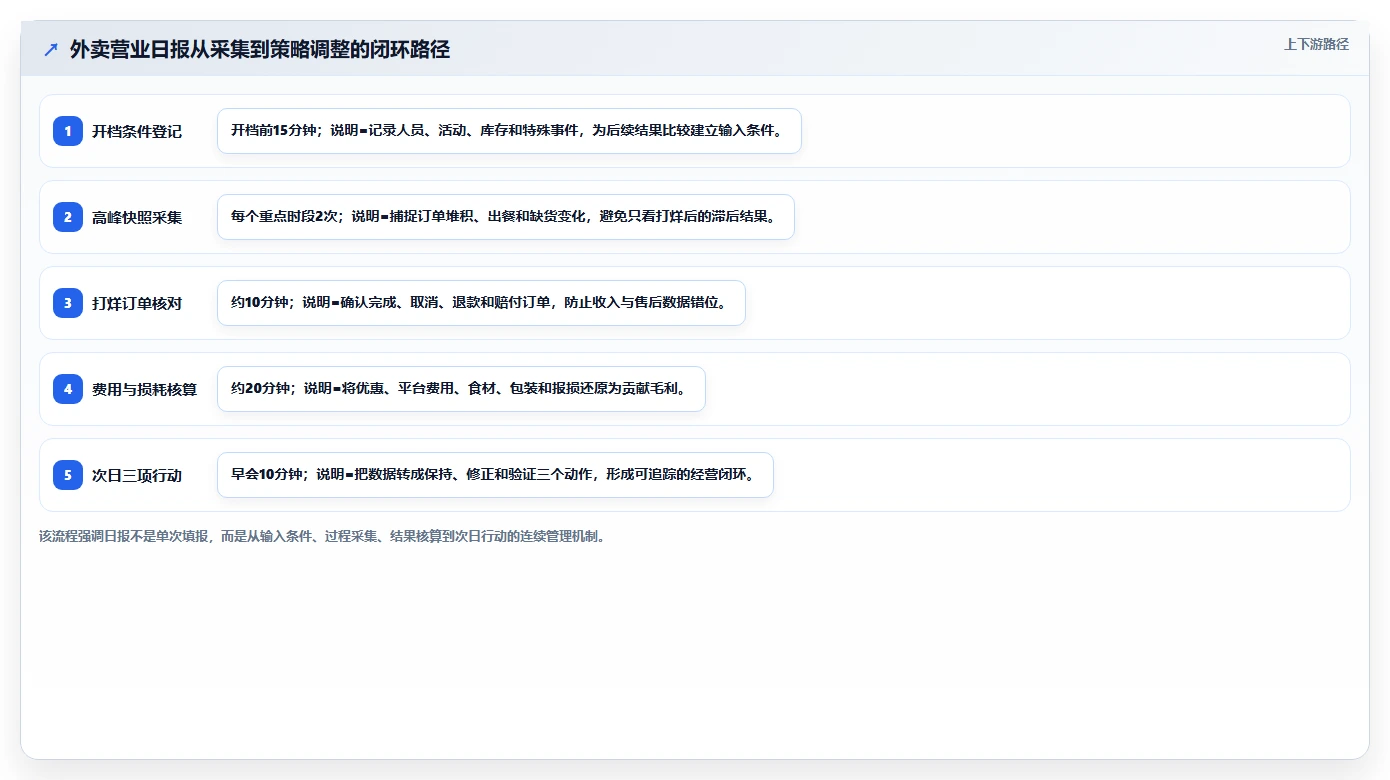Select step number 3 badge

click(68, 303)
